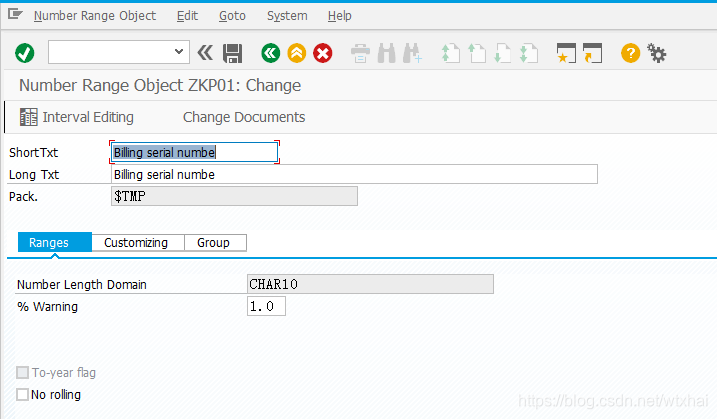
Task: Open the Number Range Object menu
Action: [95, 16]
